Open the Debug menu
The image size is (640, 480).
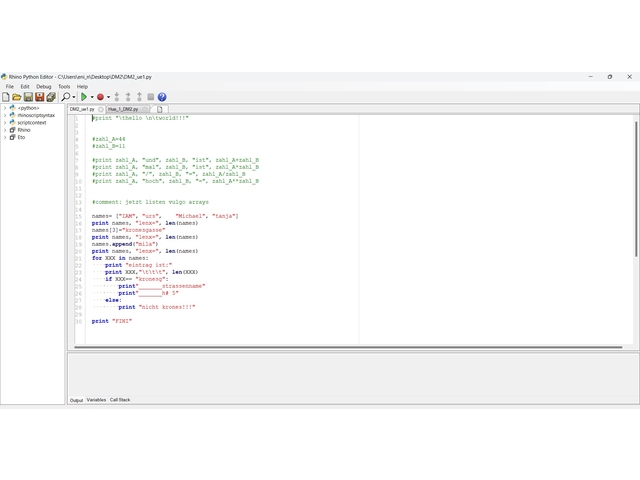pos(44,87)
